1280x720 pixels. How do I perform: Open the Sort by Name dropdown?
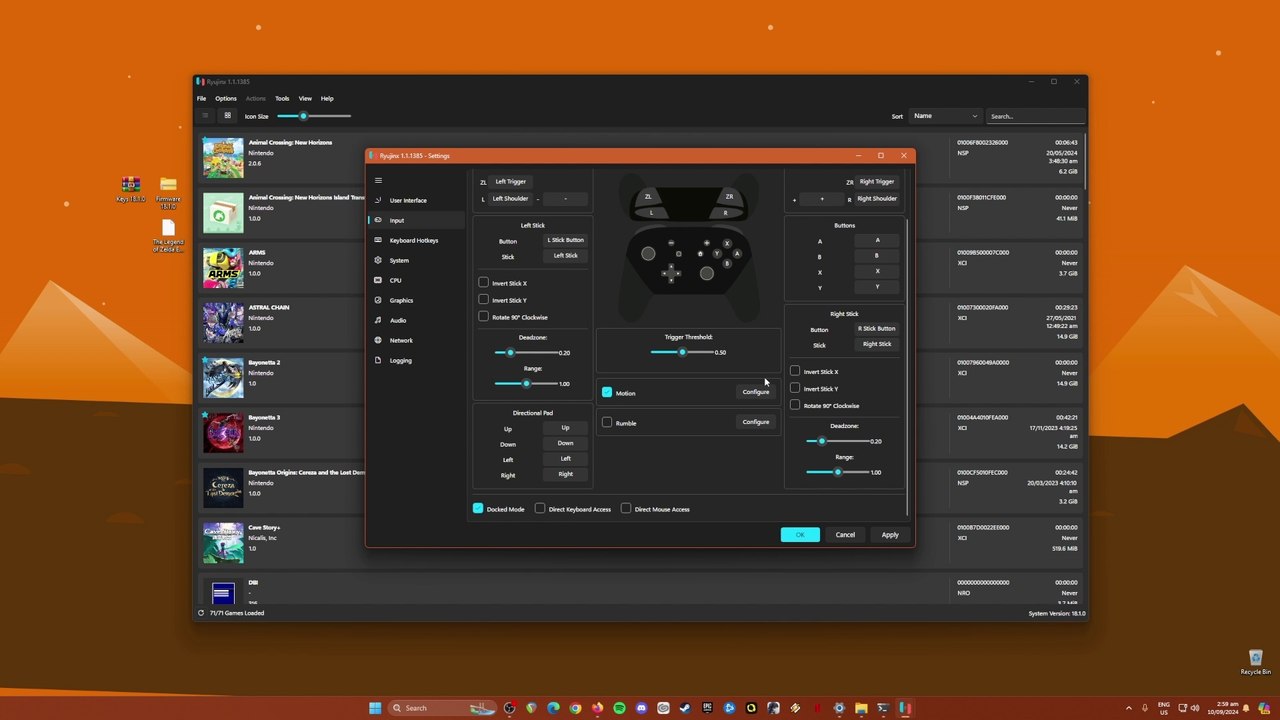pyautogui.click(x=944, y=116)
